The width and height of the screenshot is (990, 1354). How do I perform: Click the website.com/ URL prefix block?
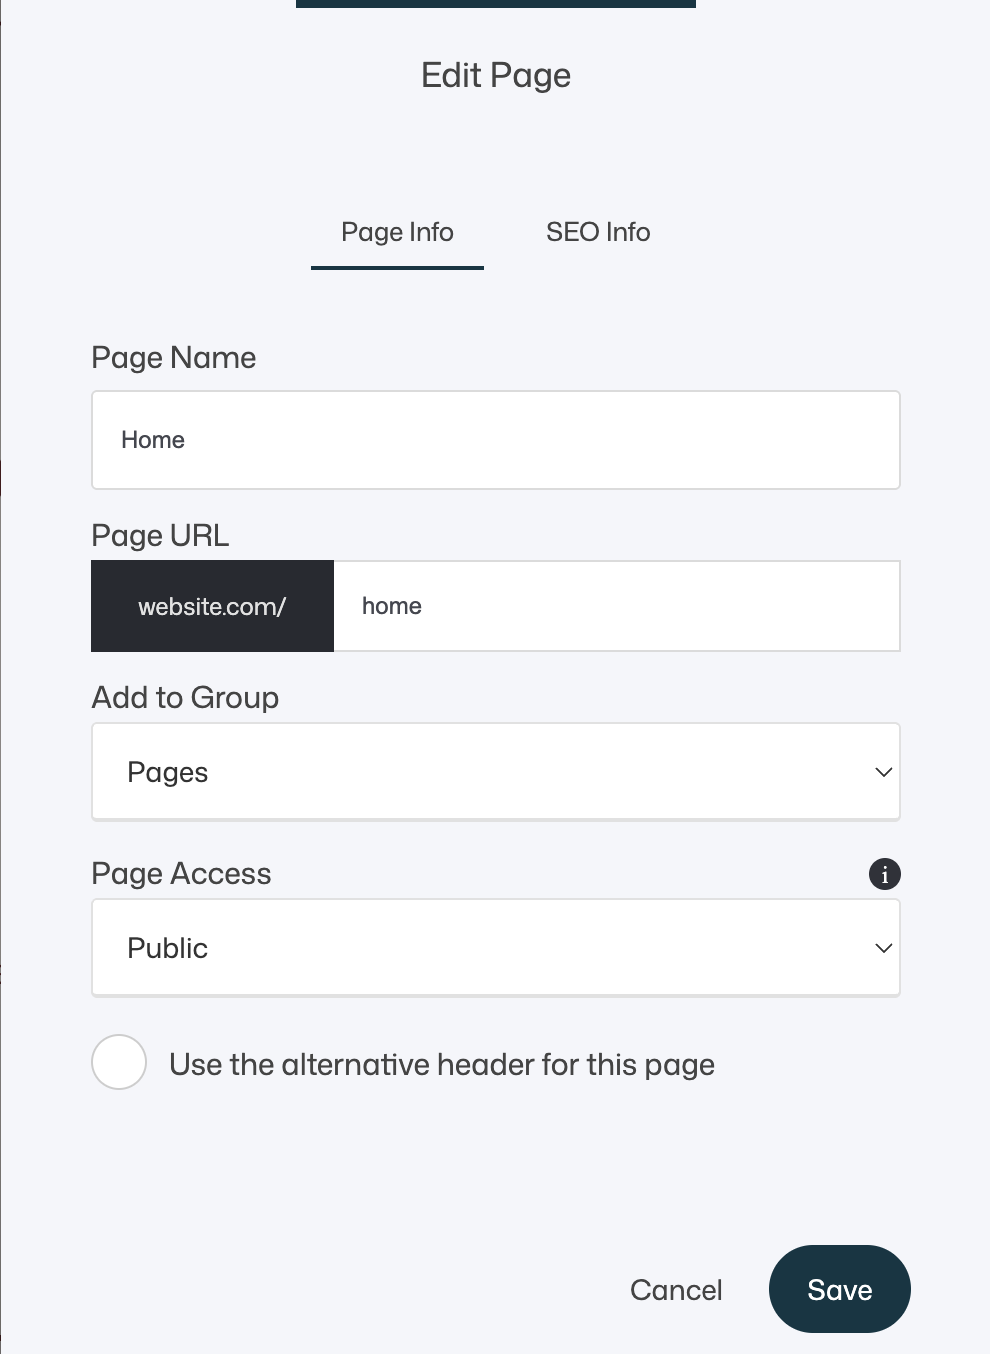212,606
